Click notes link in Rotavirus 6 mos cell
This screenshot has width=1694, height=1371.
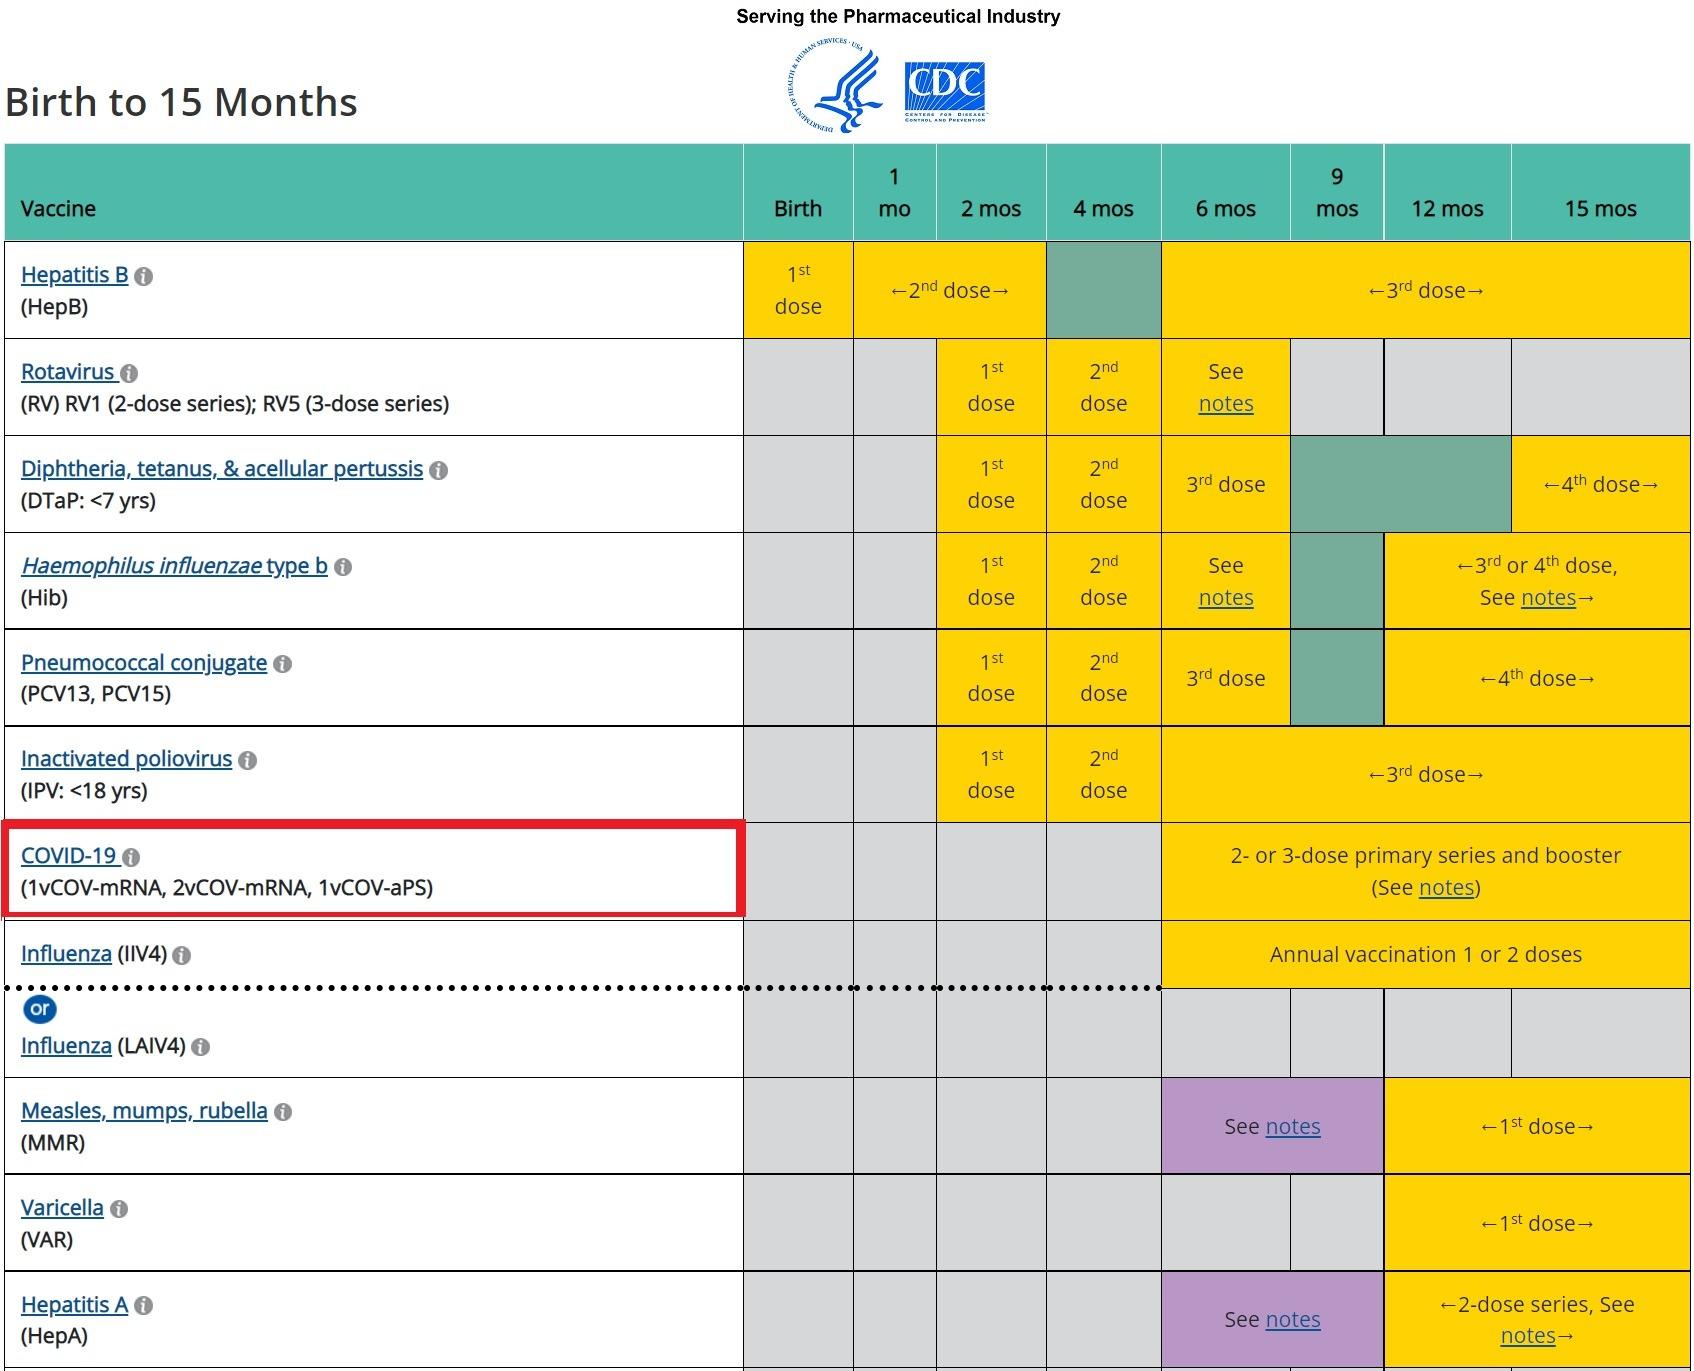[1225, 404]
